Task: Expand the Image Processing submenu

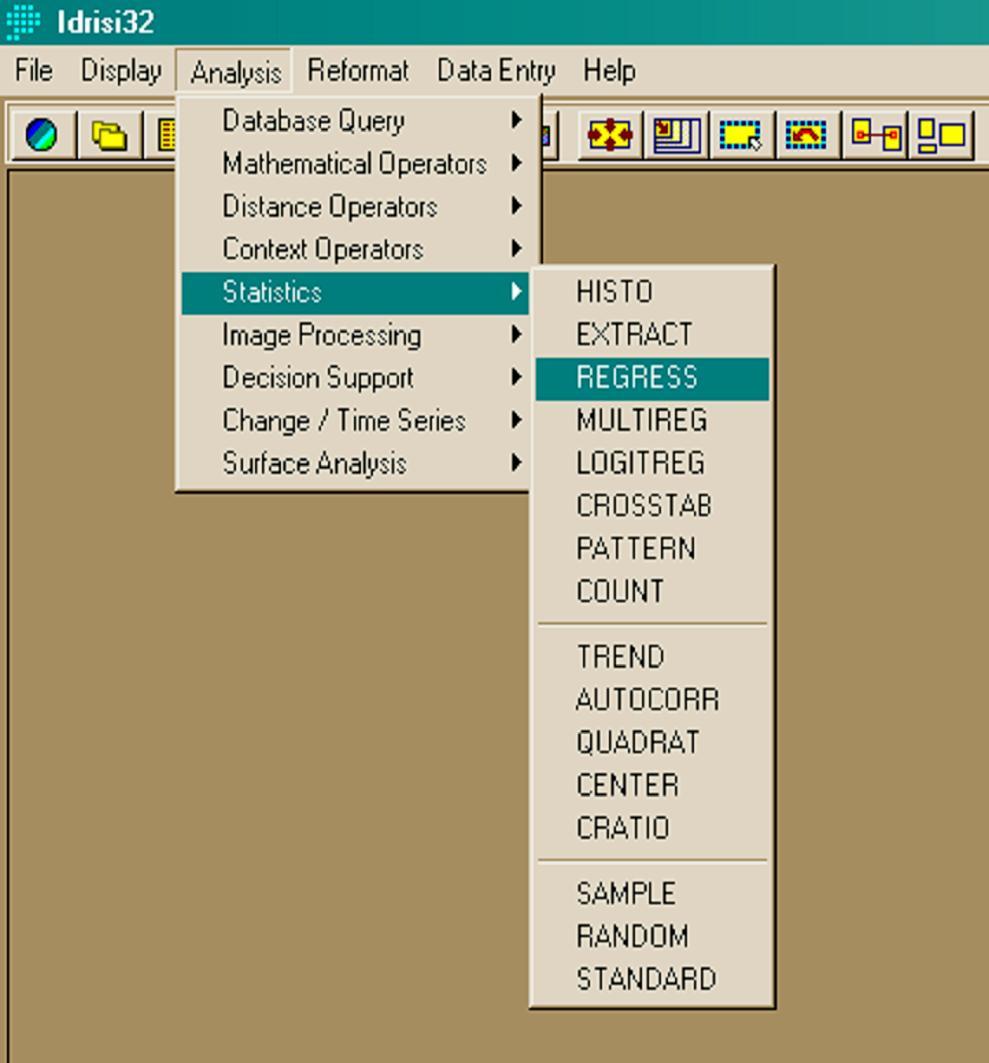Action: point(356,335)
